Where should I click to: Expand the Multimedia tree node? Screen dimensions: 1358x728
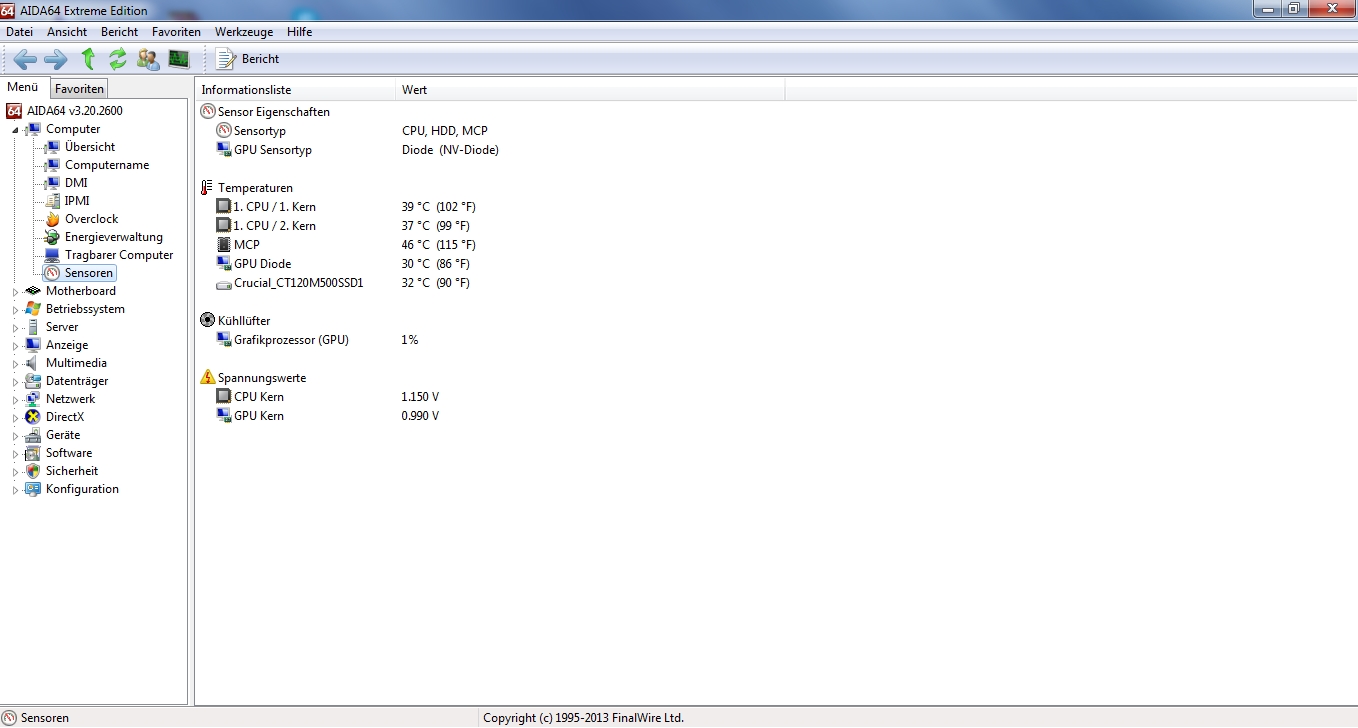[15, 363]
